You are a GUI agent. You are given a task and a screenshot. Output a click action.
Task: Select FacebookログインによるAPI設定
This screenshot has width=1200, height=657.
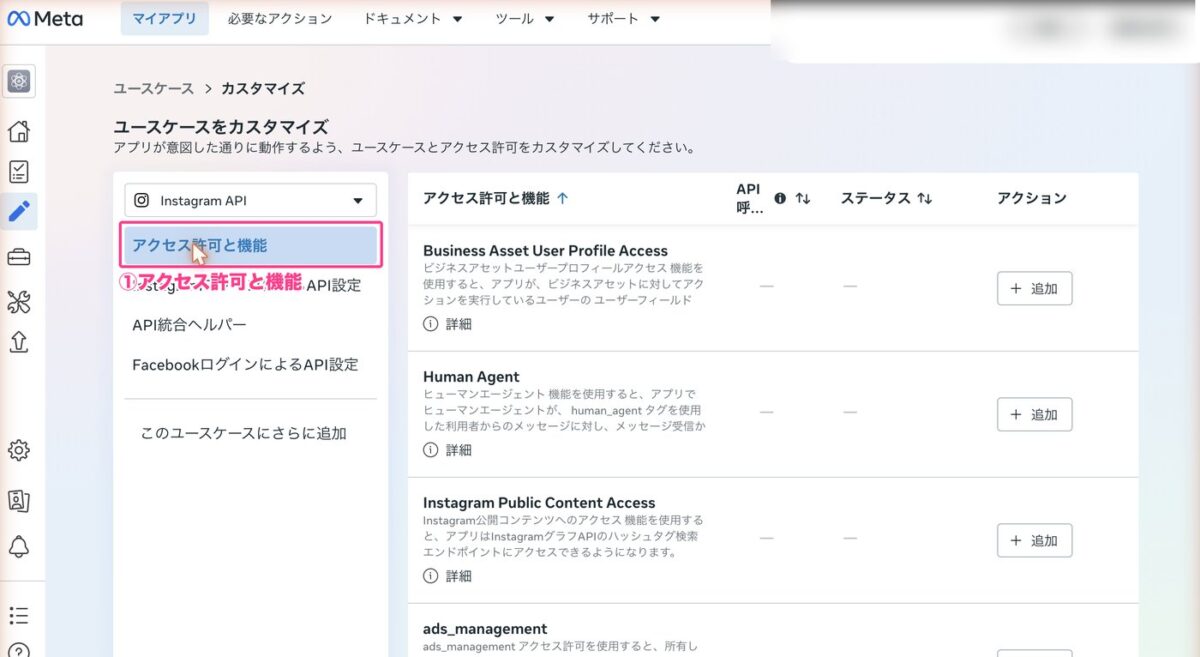click(245, 365)
